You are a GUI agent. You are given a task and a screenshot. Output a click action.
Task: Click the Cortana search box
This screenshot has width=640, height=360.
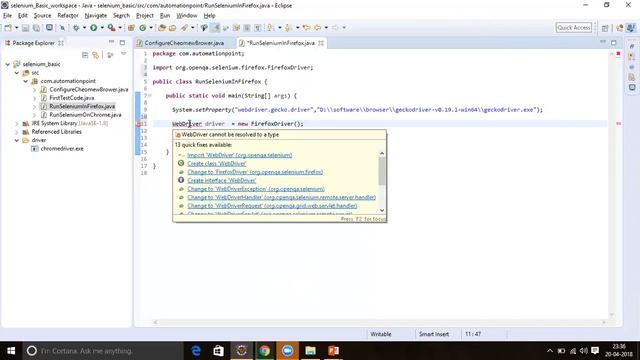pos(102,351)
